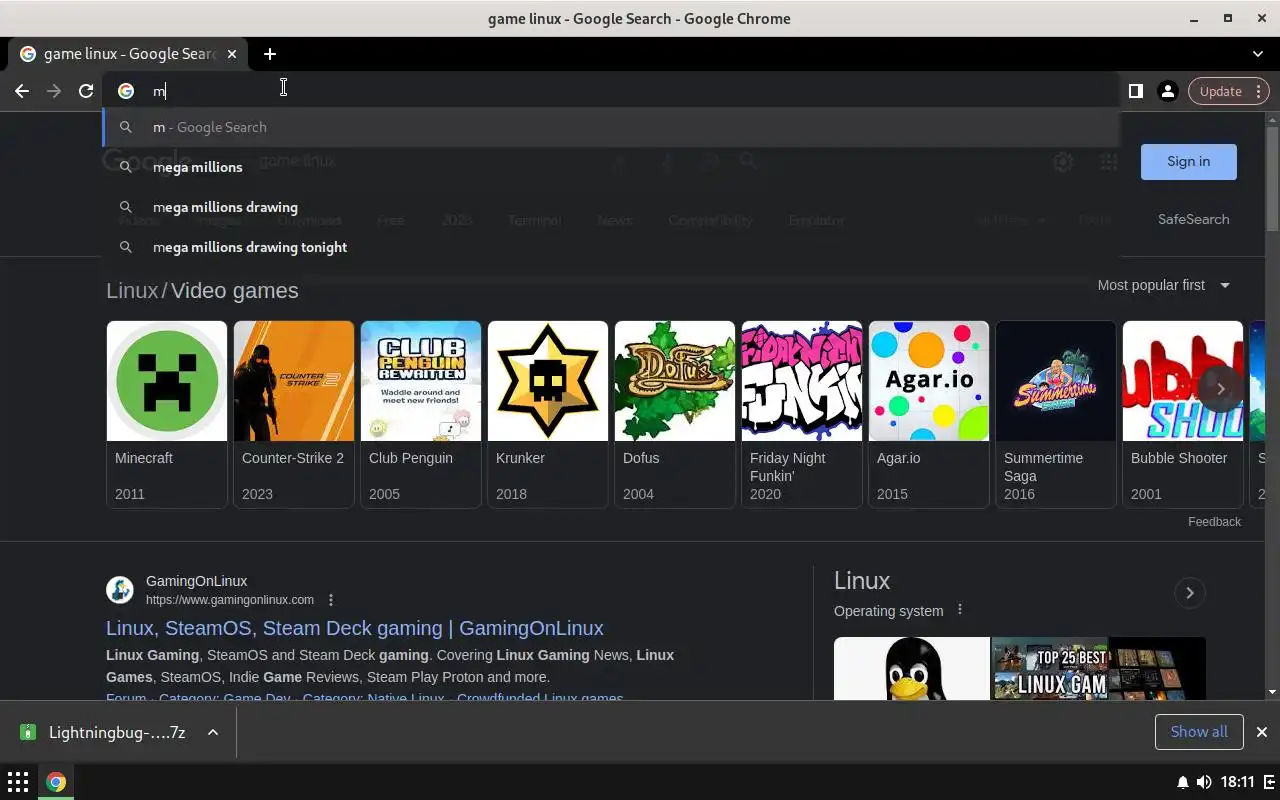Open the Chrome profile avatar
Screen dimensions: 1280x800
tap(1167, 91)
